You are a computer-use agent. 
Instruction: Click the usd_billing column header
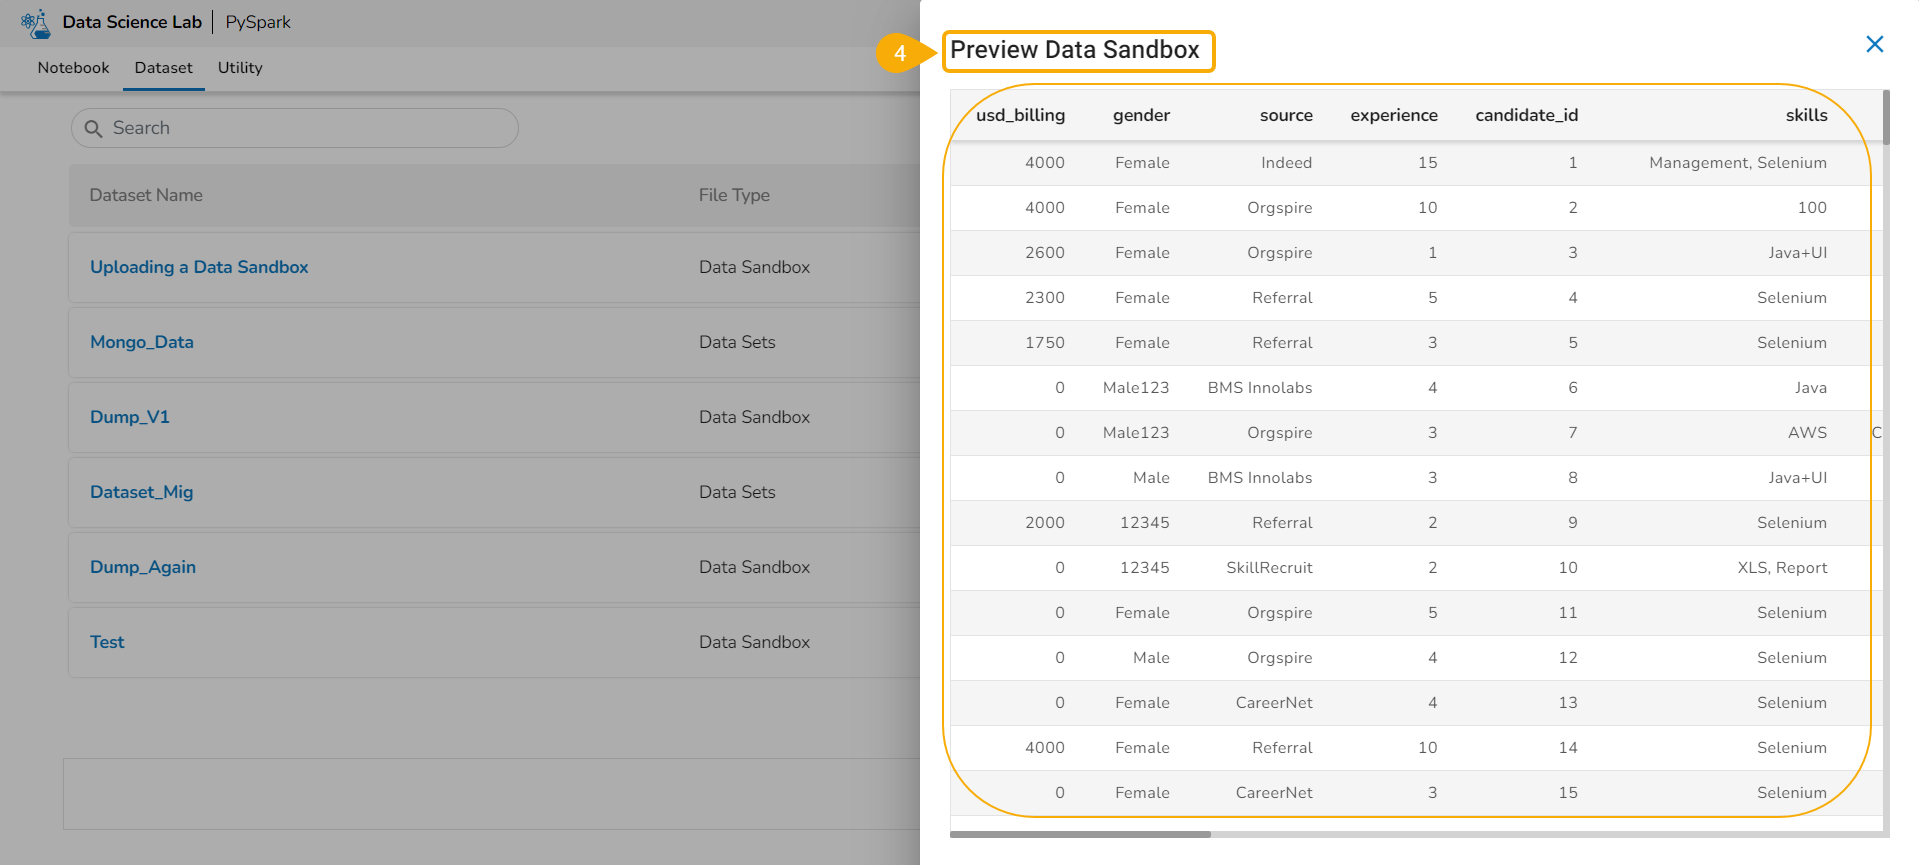coord(1020,115)
